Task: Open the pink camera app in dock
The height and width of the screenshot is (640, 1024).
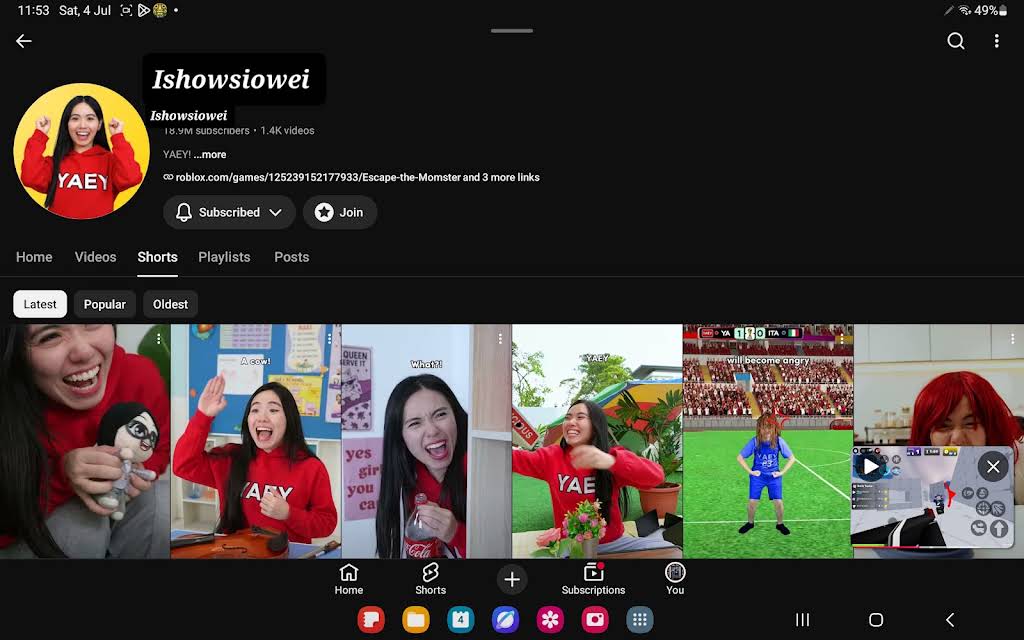Action: point(595,620)
